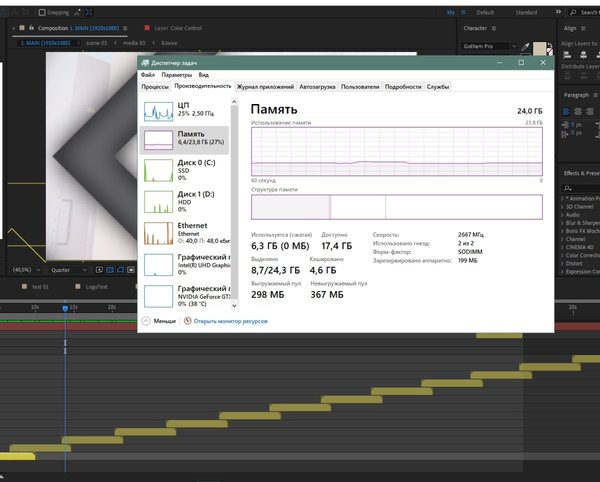Select the ЦП performance graph thumbnail
Screen dimensions: 600x482
click(158, 109)
